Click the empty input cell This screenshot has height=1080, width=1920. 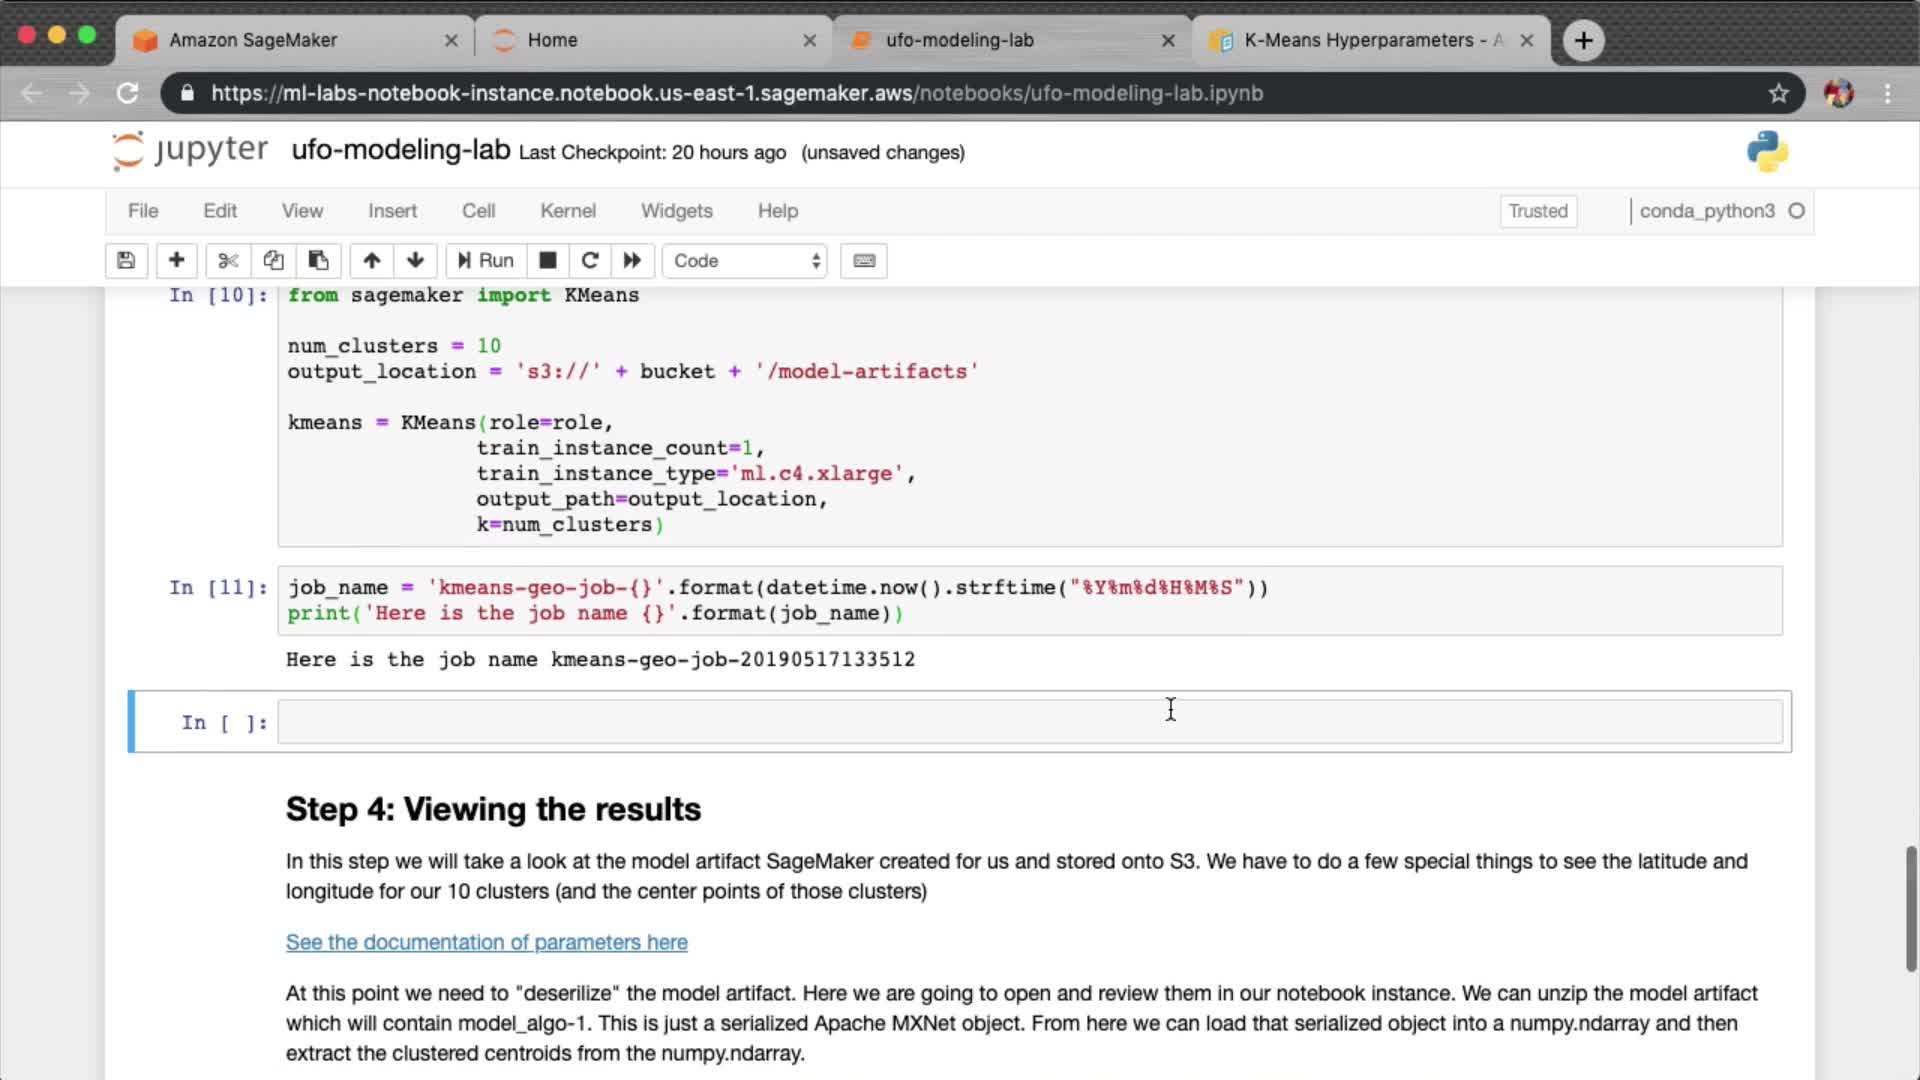point(1030,722)
